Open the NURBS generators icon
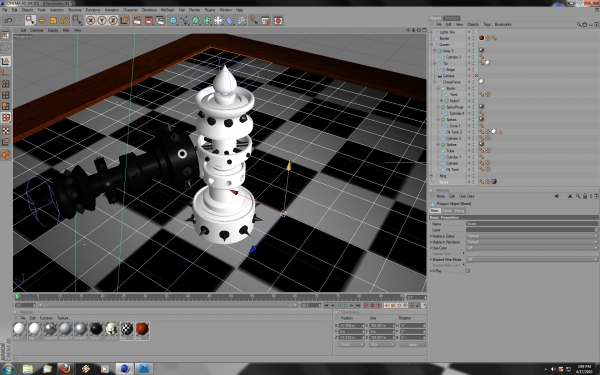 196,20
